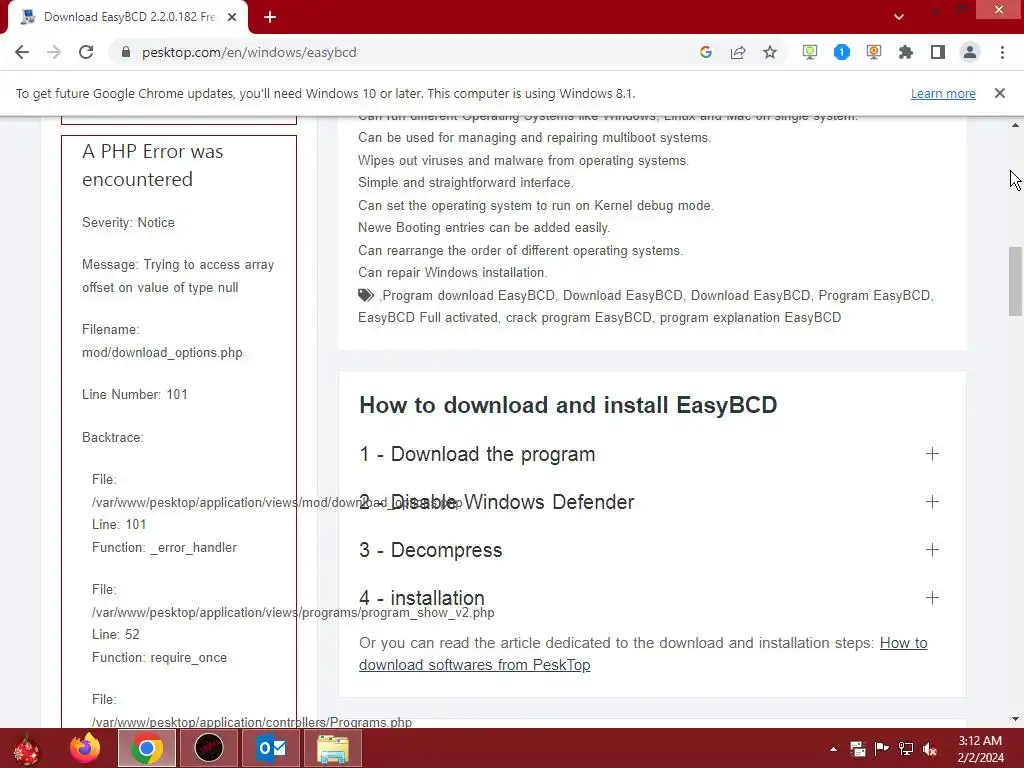Close the Download EasyBCD tab
1024x768 pixels.
pos(232,17)
